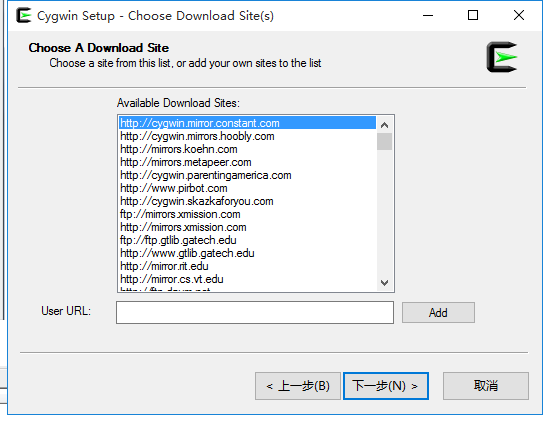The width and height of the screenshot is (551, 422).
Task: Select http://cygwin.skazkaforyou.com site
Action: pyautogui.click(x=247, y=201)
